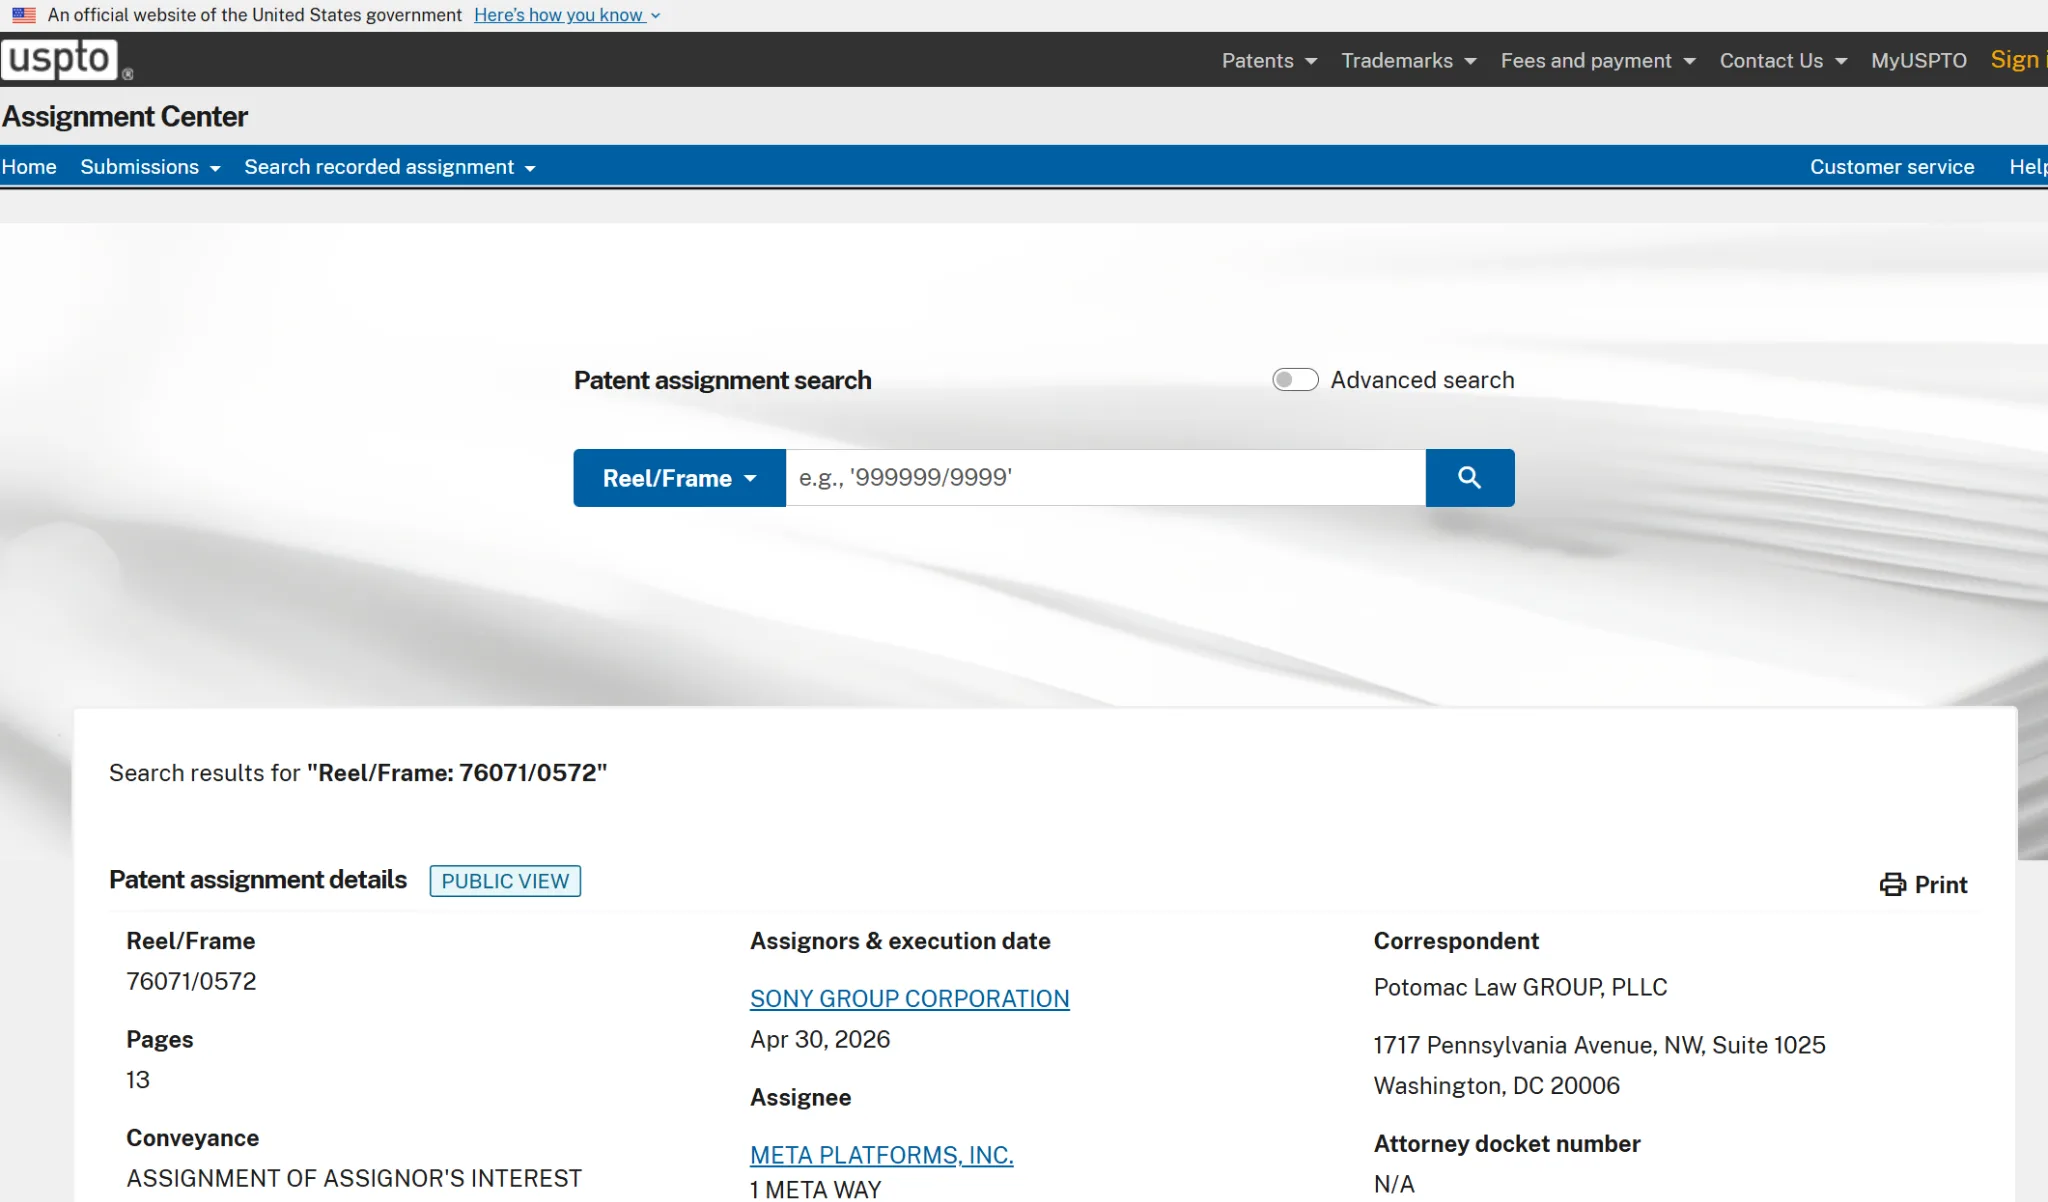Image resolution: width=2048 pixels, height=1202 pixels.
Task: Click the printer icon beside Print
Action: pyautogui.click(x=1892, y=884)
